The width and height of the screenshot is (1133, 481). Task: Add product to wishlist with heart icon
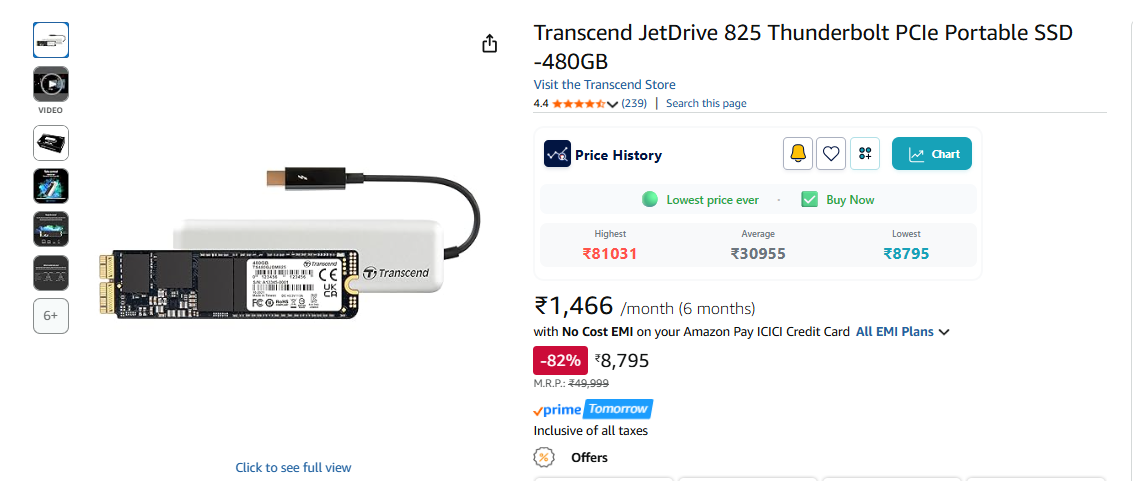tap(831, 153)
